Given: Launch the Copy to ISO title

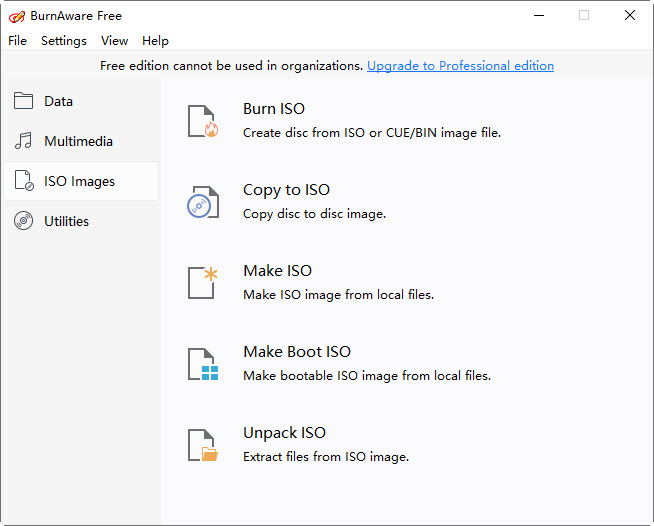Looking at the screenshot, I should click(x=286, y=190).
